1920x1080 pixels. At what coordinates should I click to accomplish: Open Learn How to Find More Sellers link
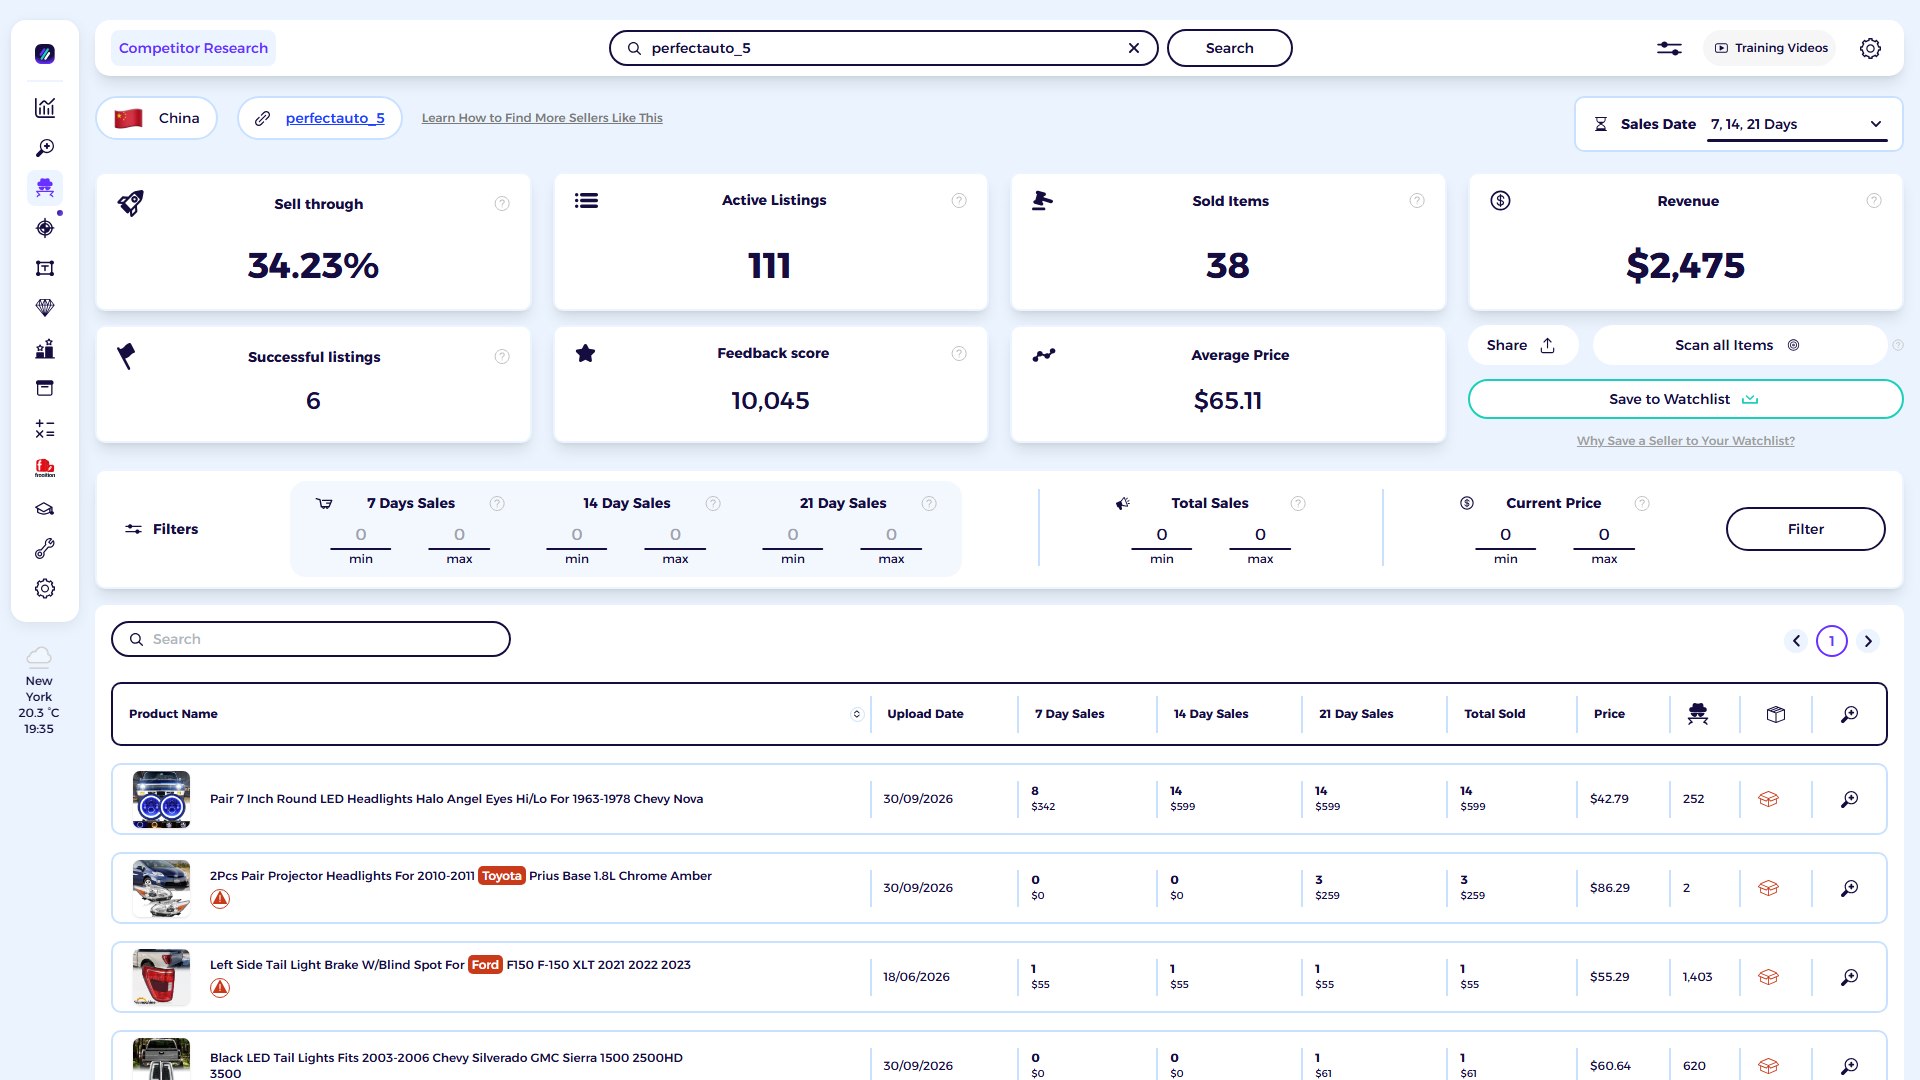542,118
